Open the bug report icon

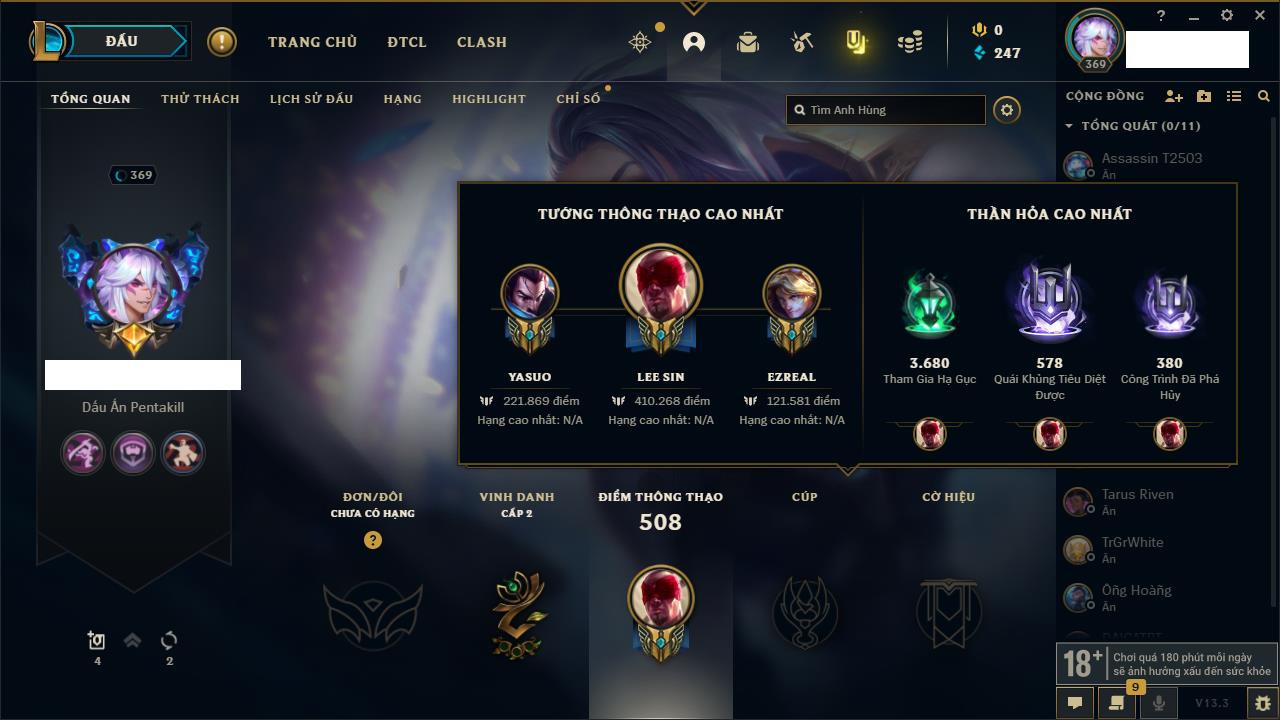[x=1263, y=703]
